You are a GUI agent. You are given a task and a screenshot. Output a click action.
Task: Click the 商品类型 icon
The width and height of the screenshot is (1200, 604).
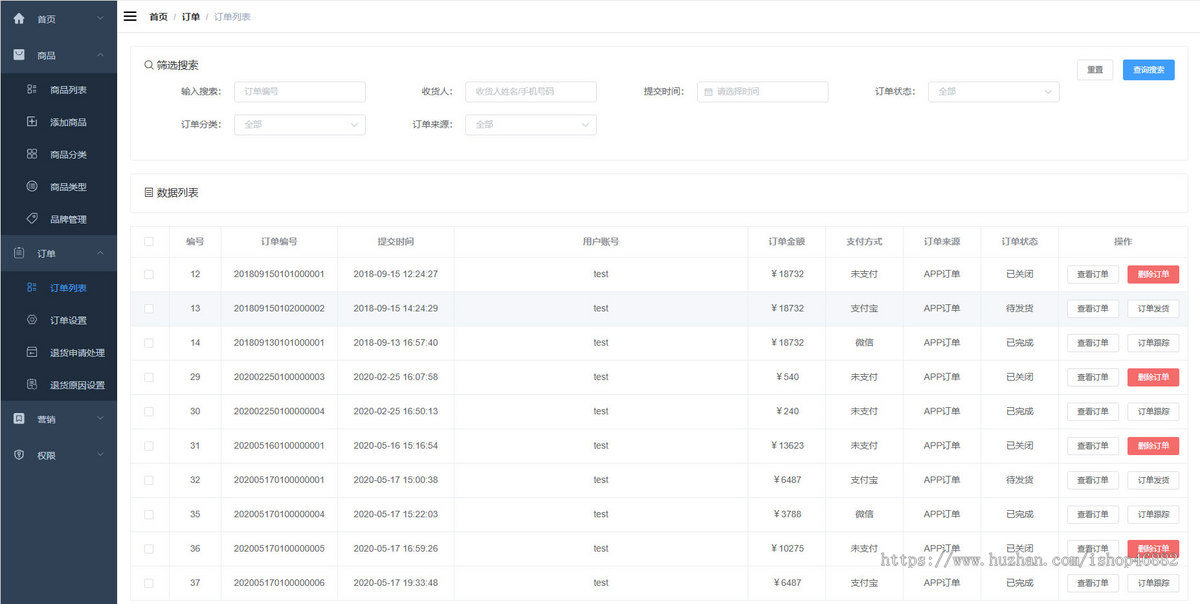tap(32, 186)
